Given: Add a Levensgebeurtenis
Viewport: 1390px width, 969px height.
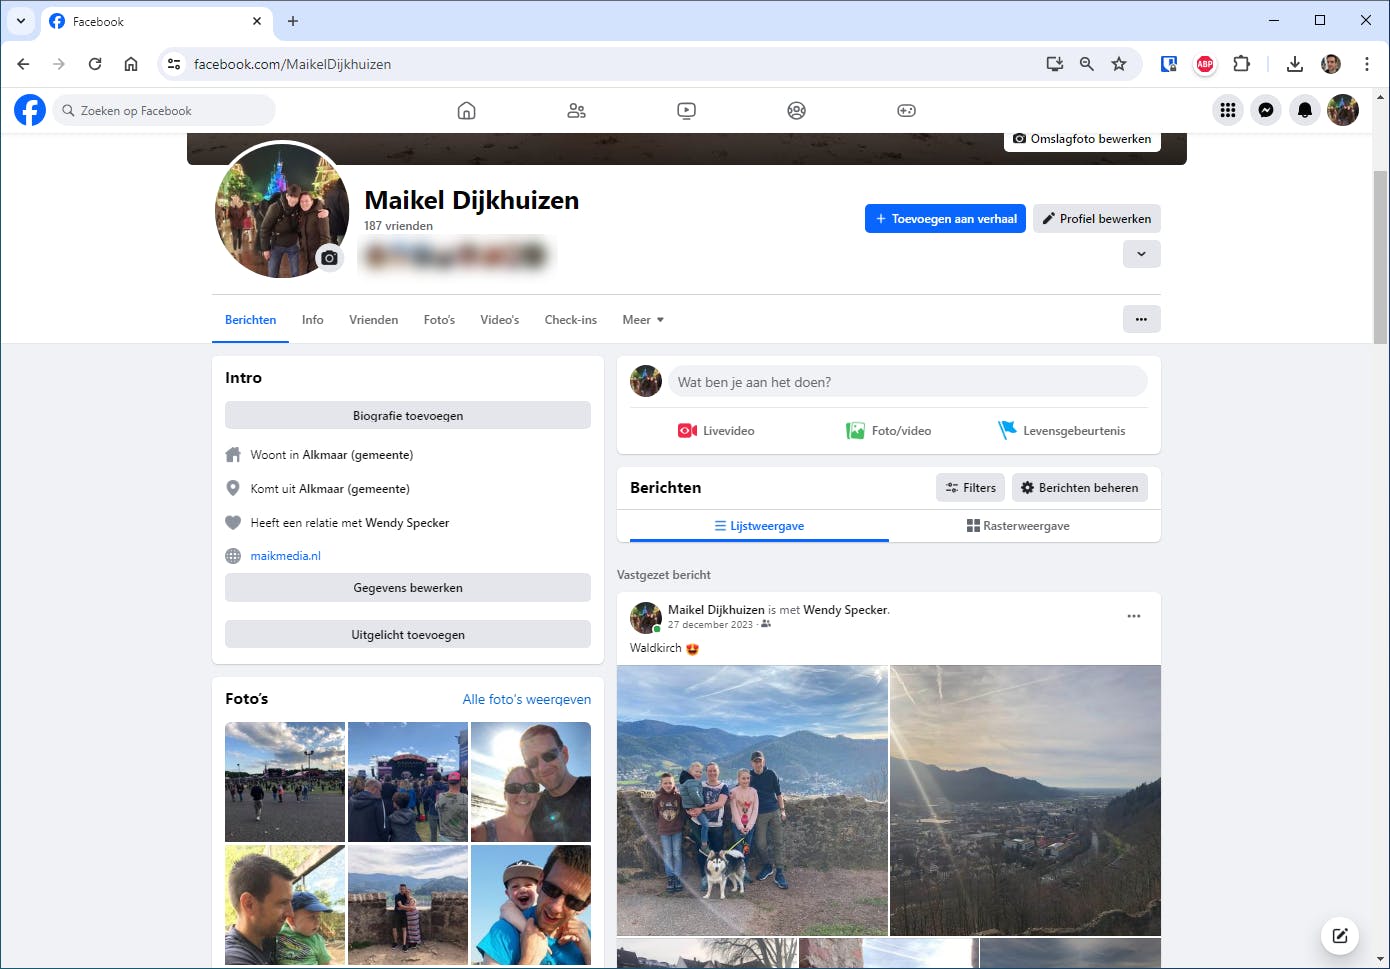Looking at the screenshot, I should (1062, 431).
